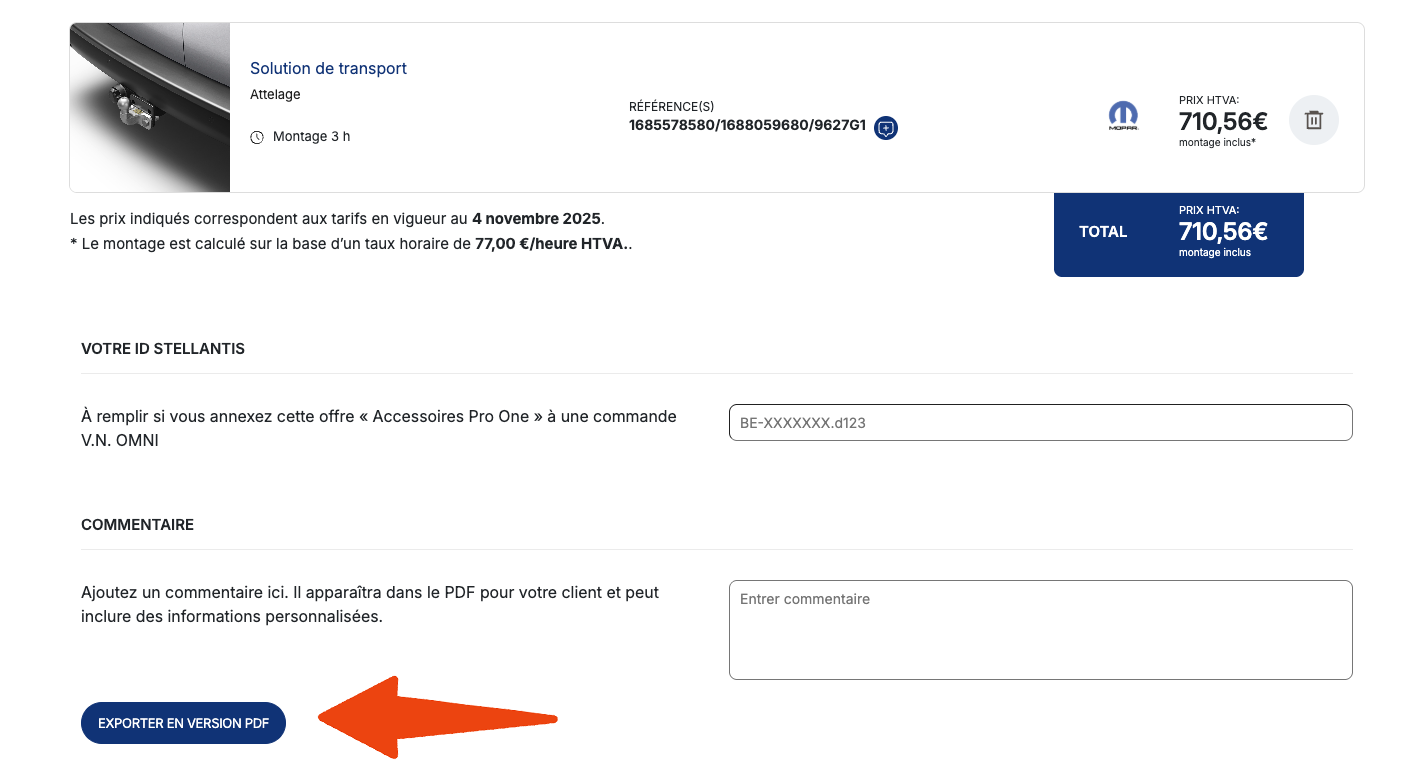Click the VOTRE ID STELLANTIS heading
The width and height of the screenshot is (1415, 783).
[x=163, y=349]
